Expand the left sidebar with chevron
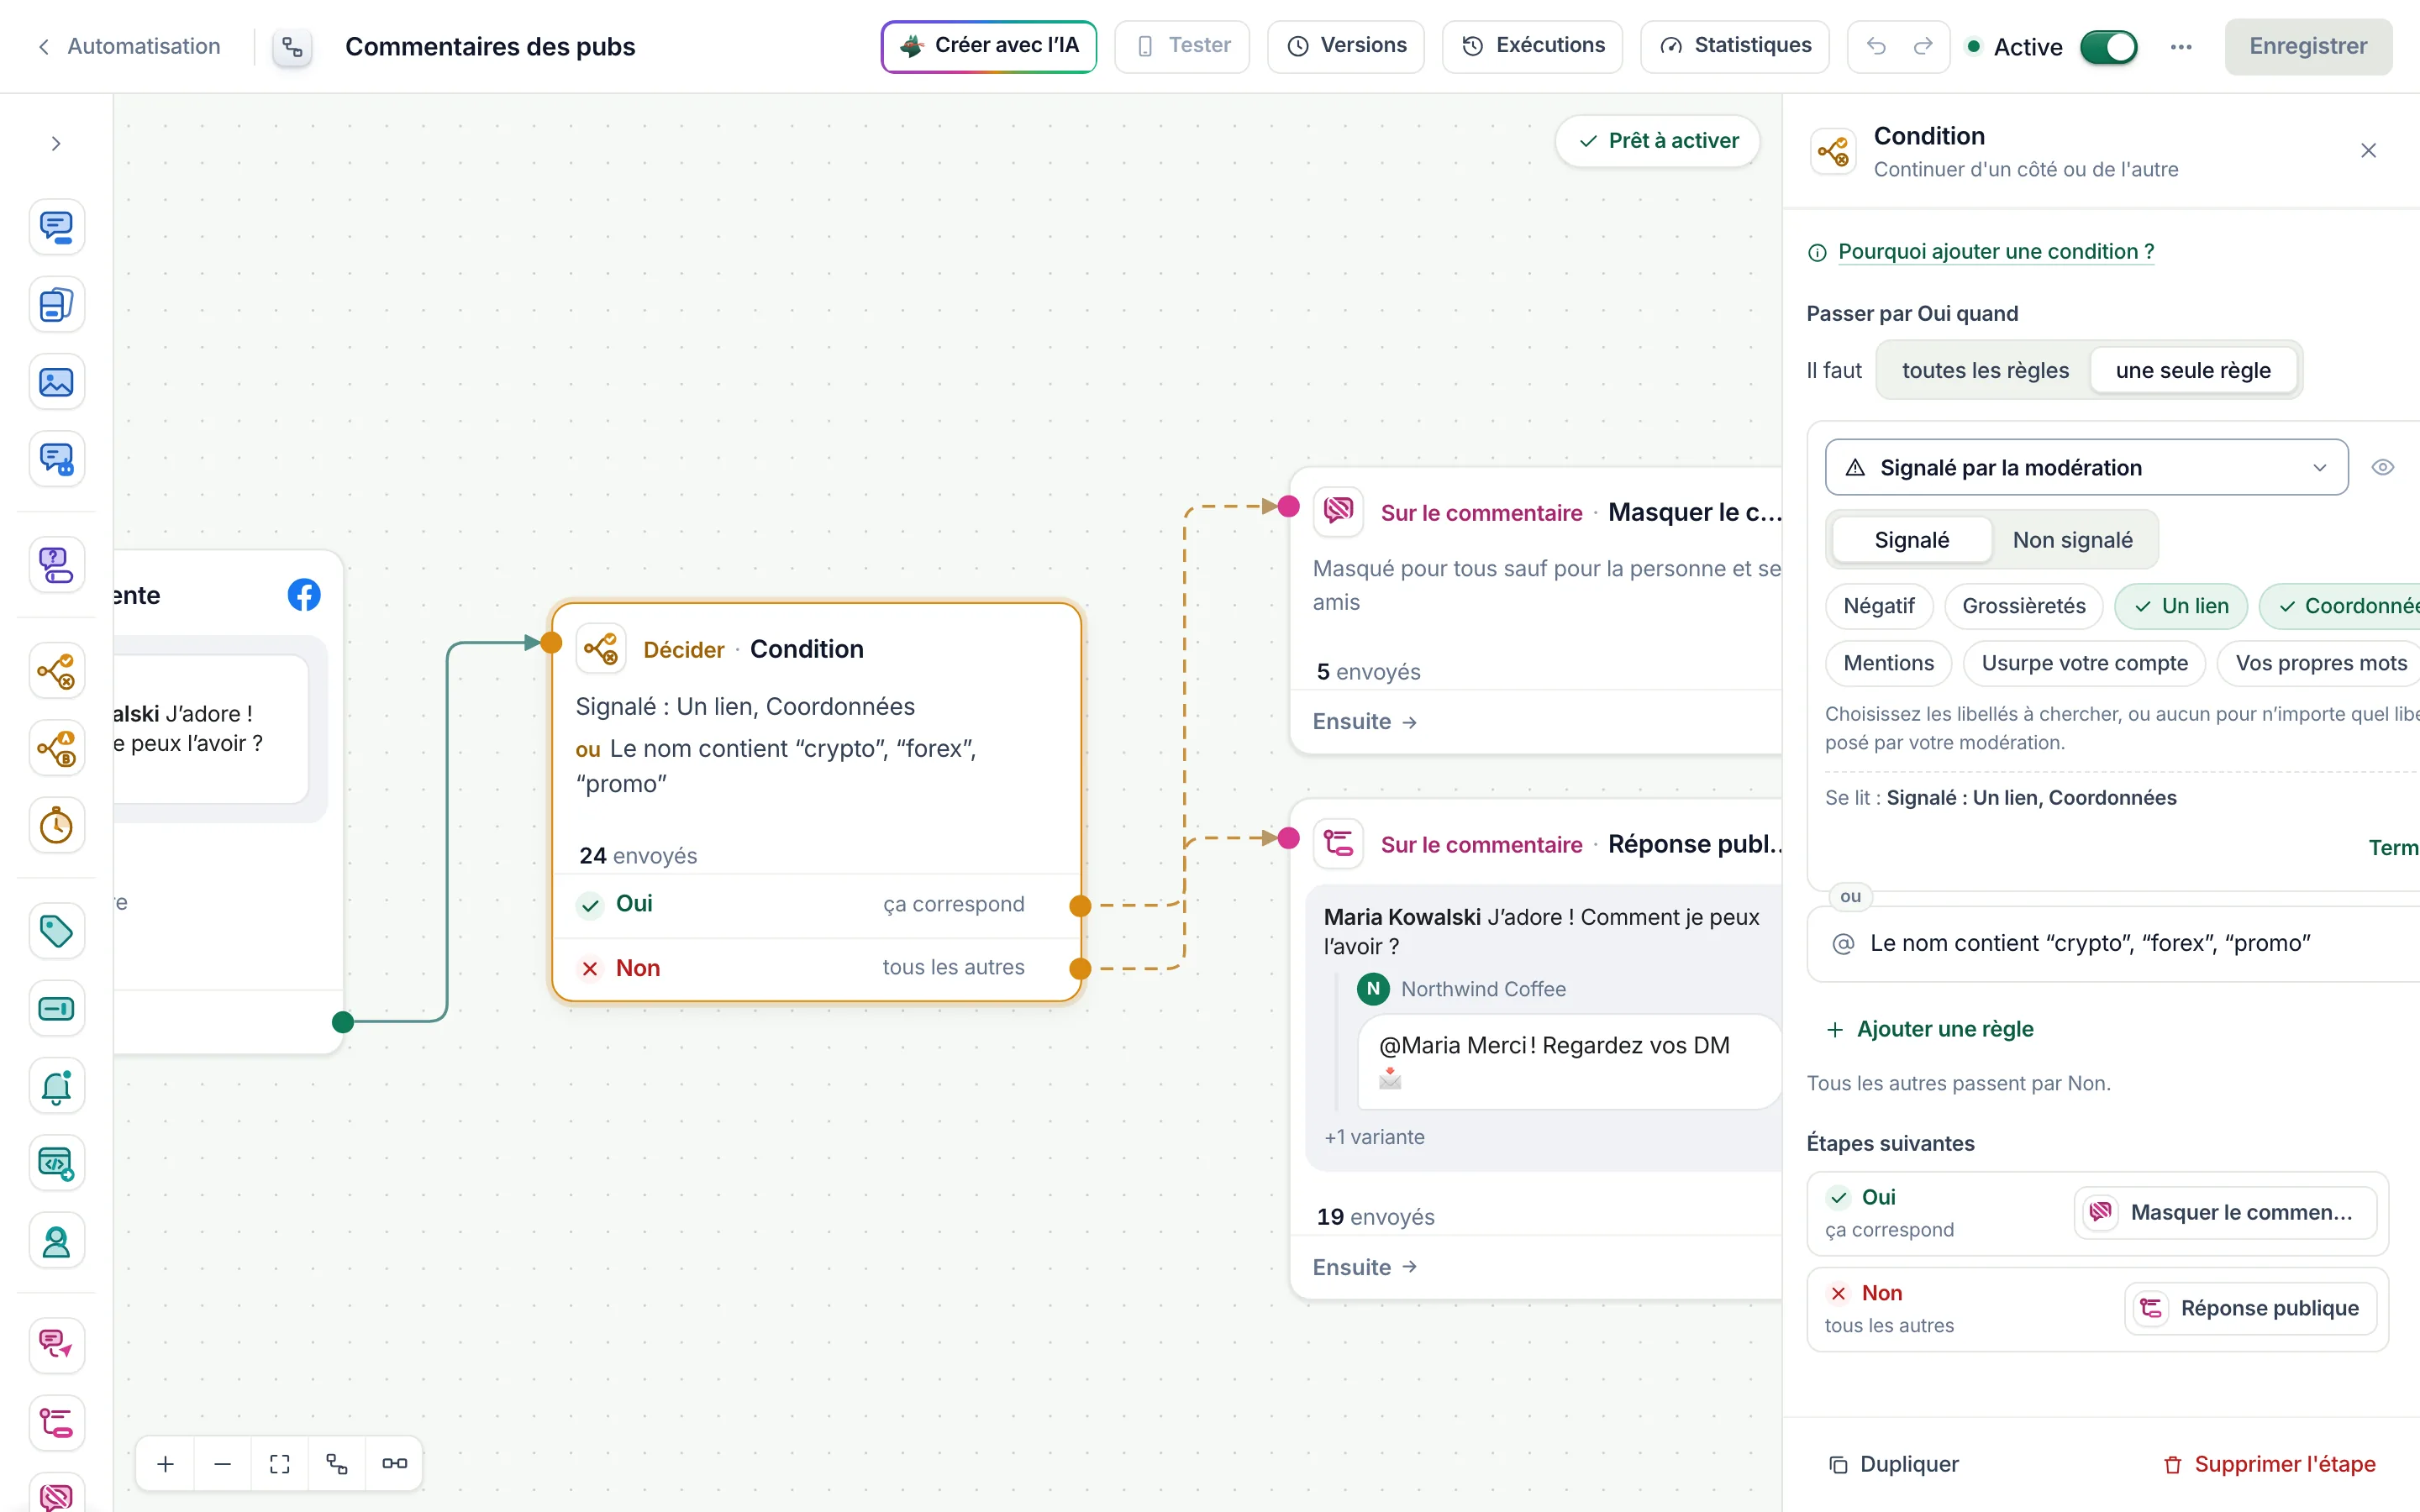This screenshot has width=2420, height=1512. coord(56,144)
